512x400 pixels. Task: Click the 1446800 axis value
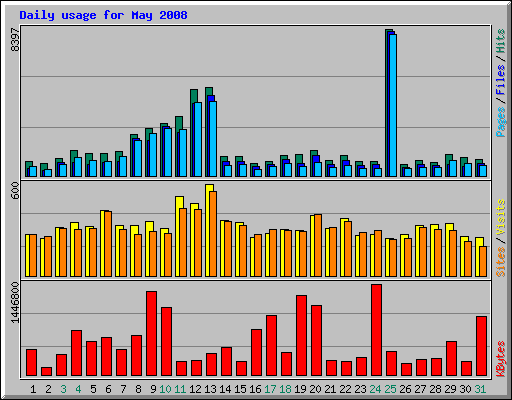click(15, 302)
